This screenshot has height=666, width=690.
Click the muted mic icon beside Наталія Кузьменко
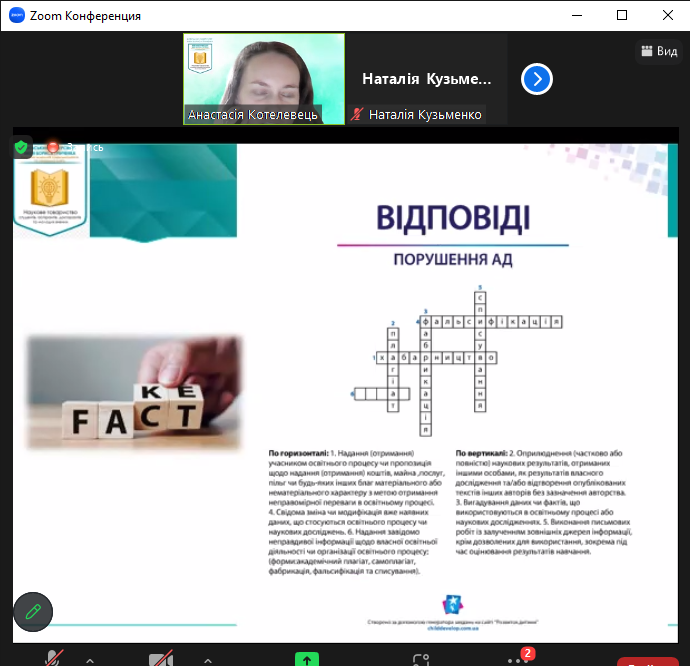(x=356, y=114)
